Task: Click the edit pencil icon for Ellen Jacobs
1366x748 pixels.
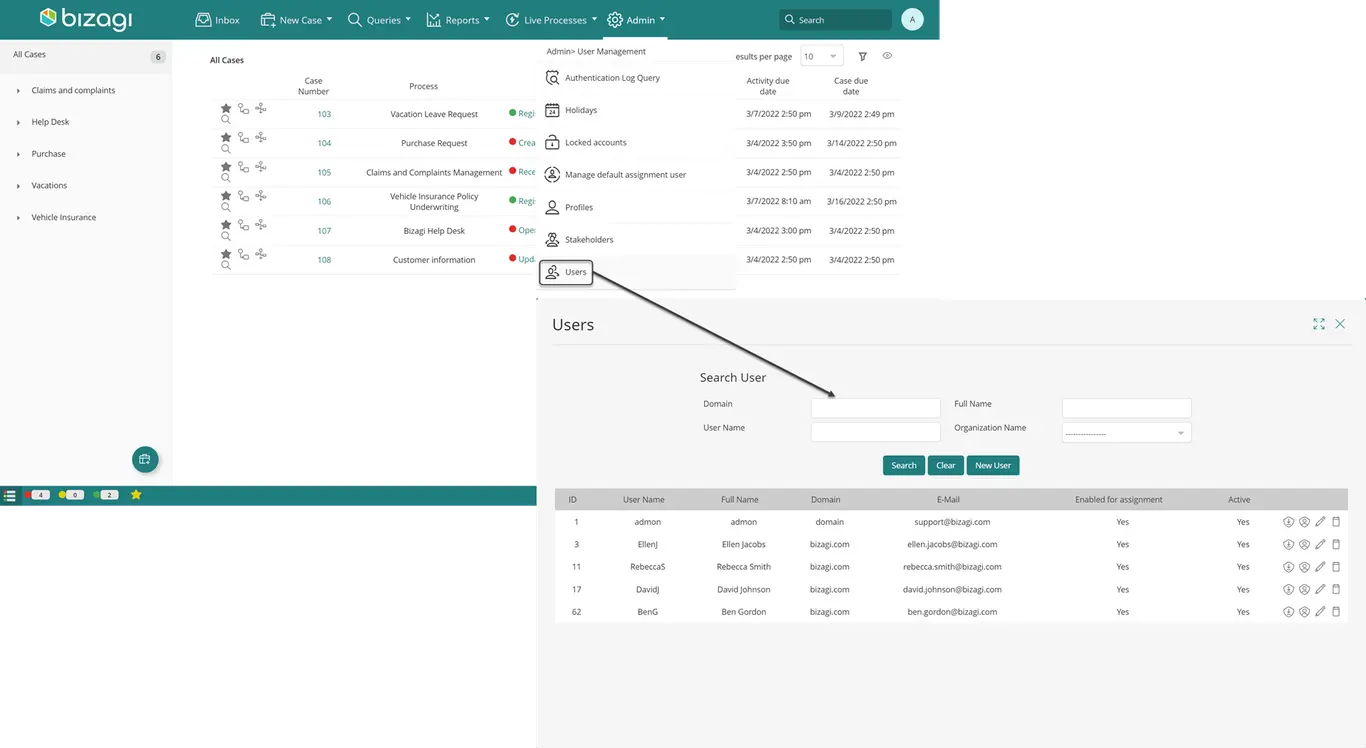Action: click(1320, 544)
